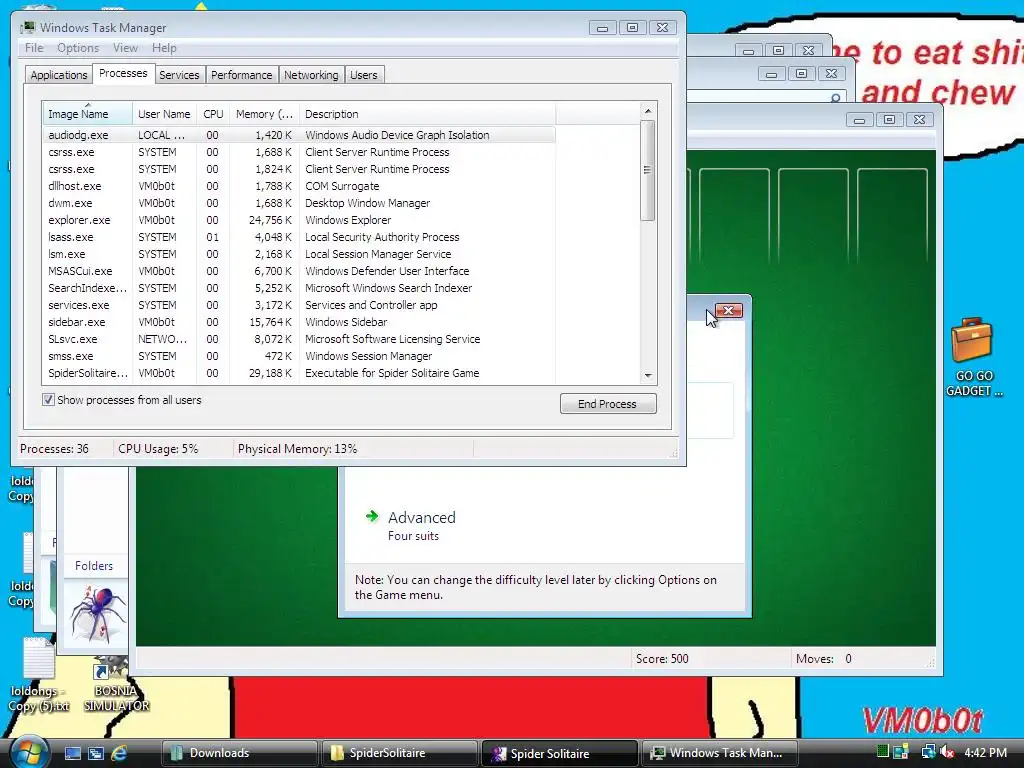Viewport: 1024px width, 768px height.
Task: Click Score: 500 in Solitaire status bar
Action: tap(662, 658)
